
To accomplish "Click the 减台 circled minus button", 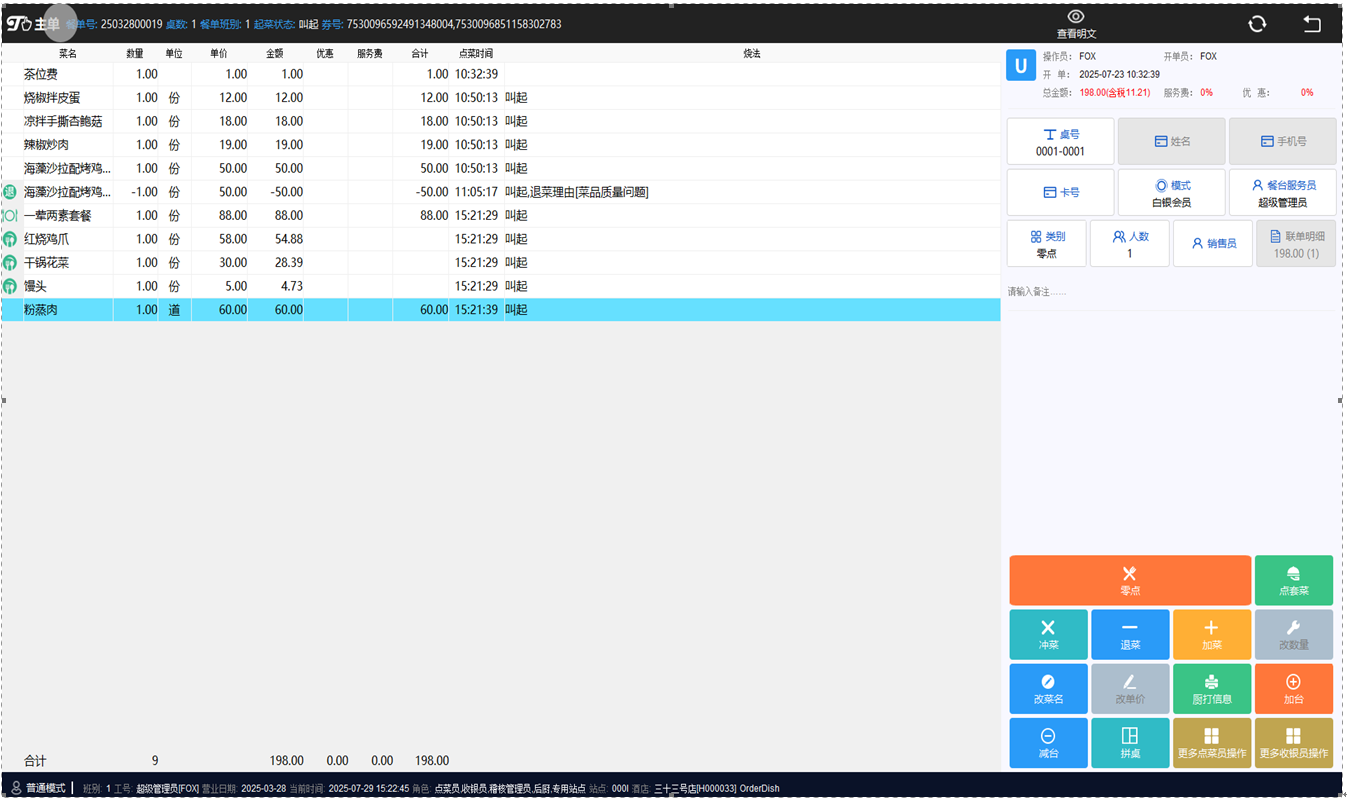I will click(1048, 743).
